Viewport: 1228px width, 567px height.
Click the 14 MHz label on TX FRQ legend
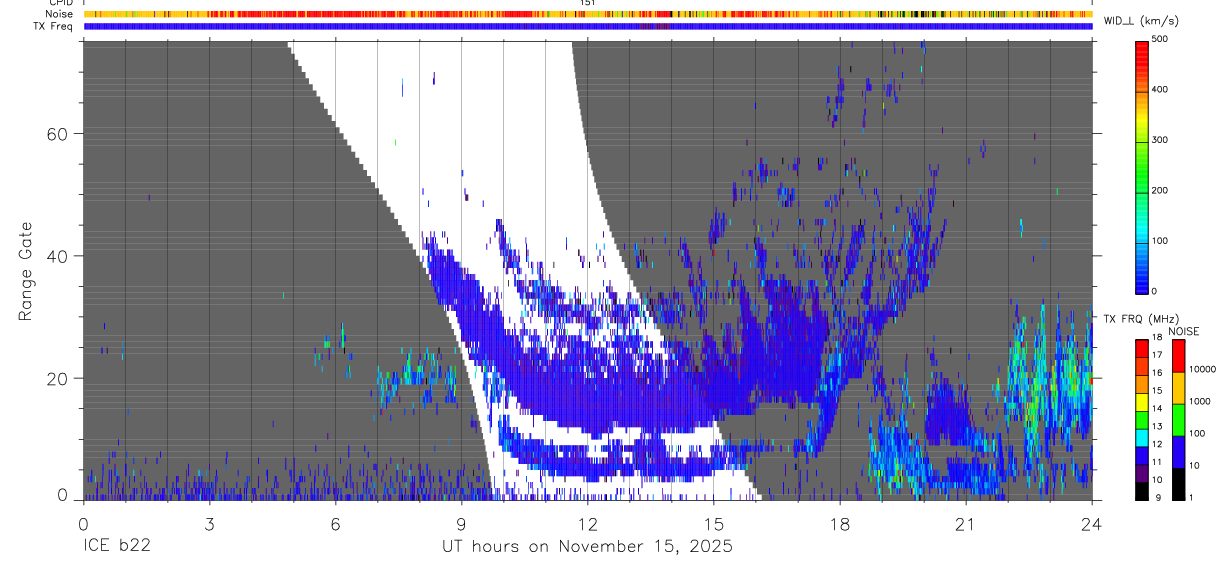coord(1157,409)
